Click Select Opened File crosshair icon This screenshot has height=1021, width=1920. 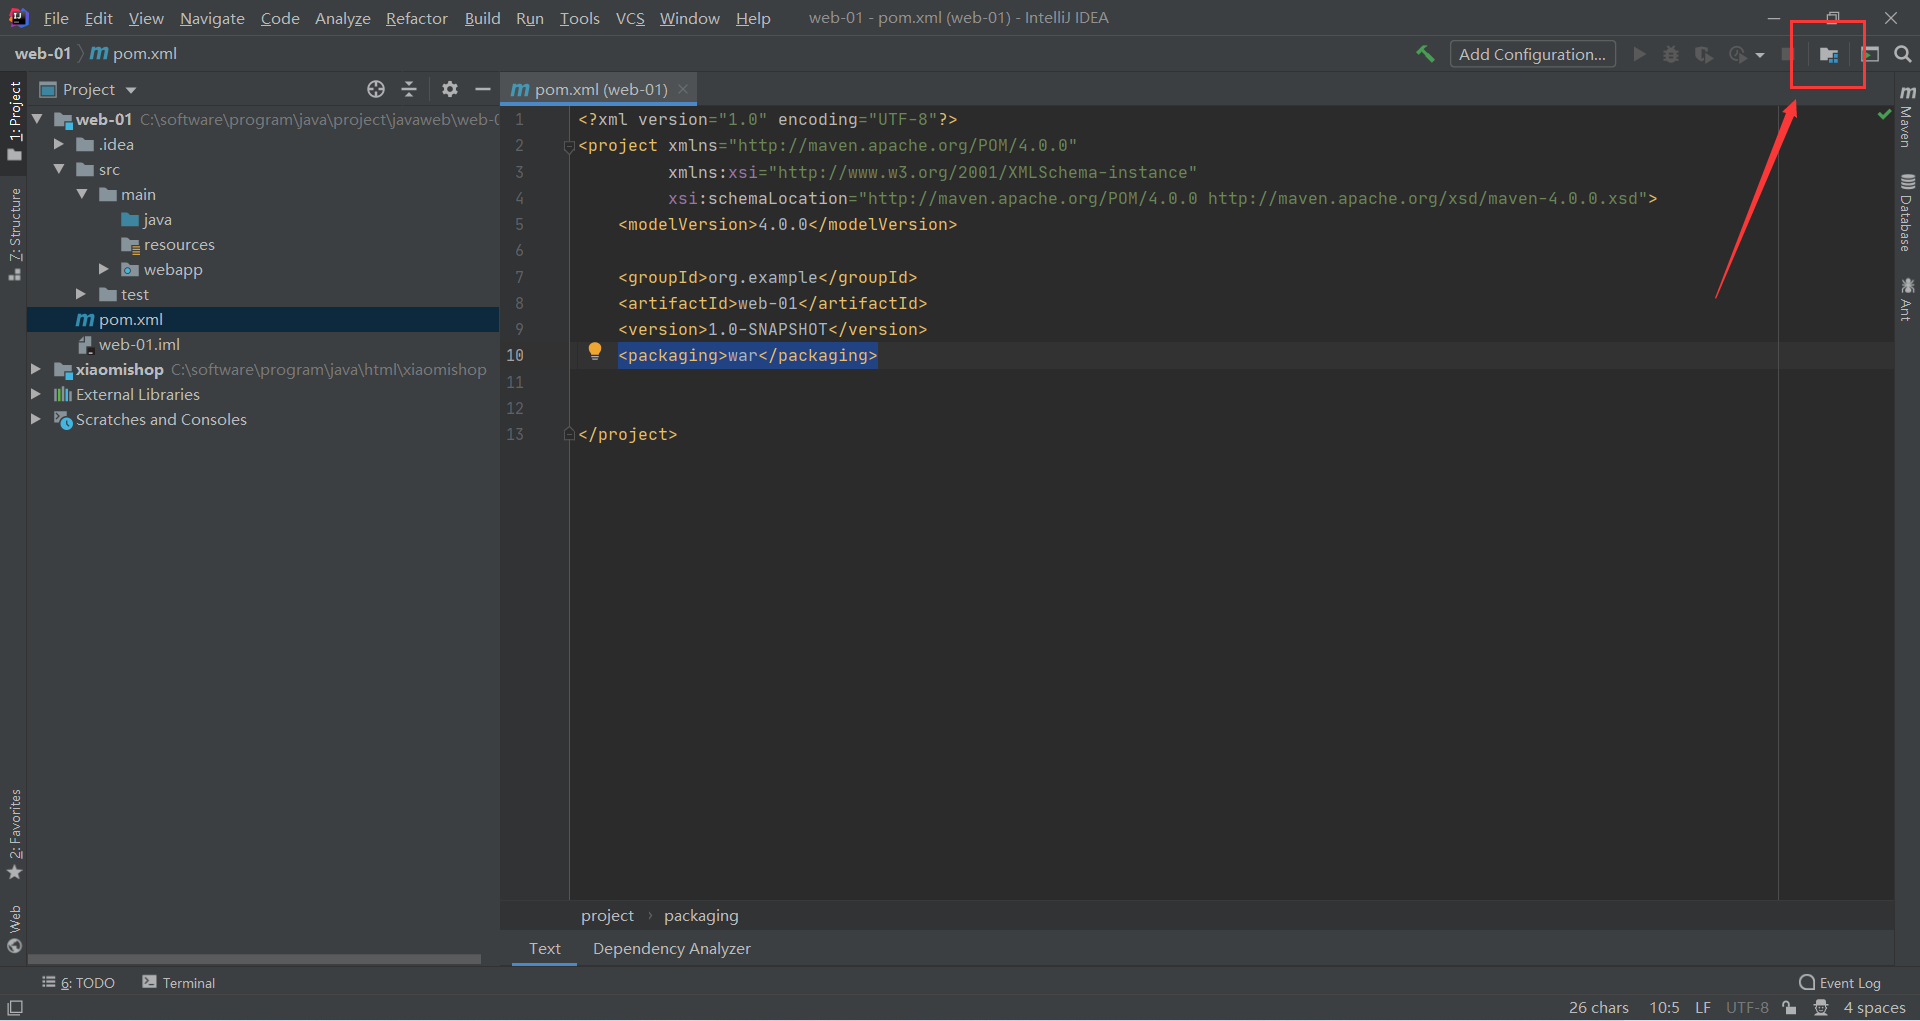pyautogui.click(x=375, y=89)
